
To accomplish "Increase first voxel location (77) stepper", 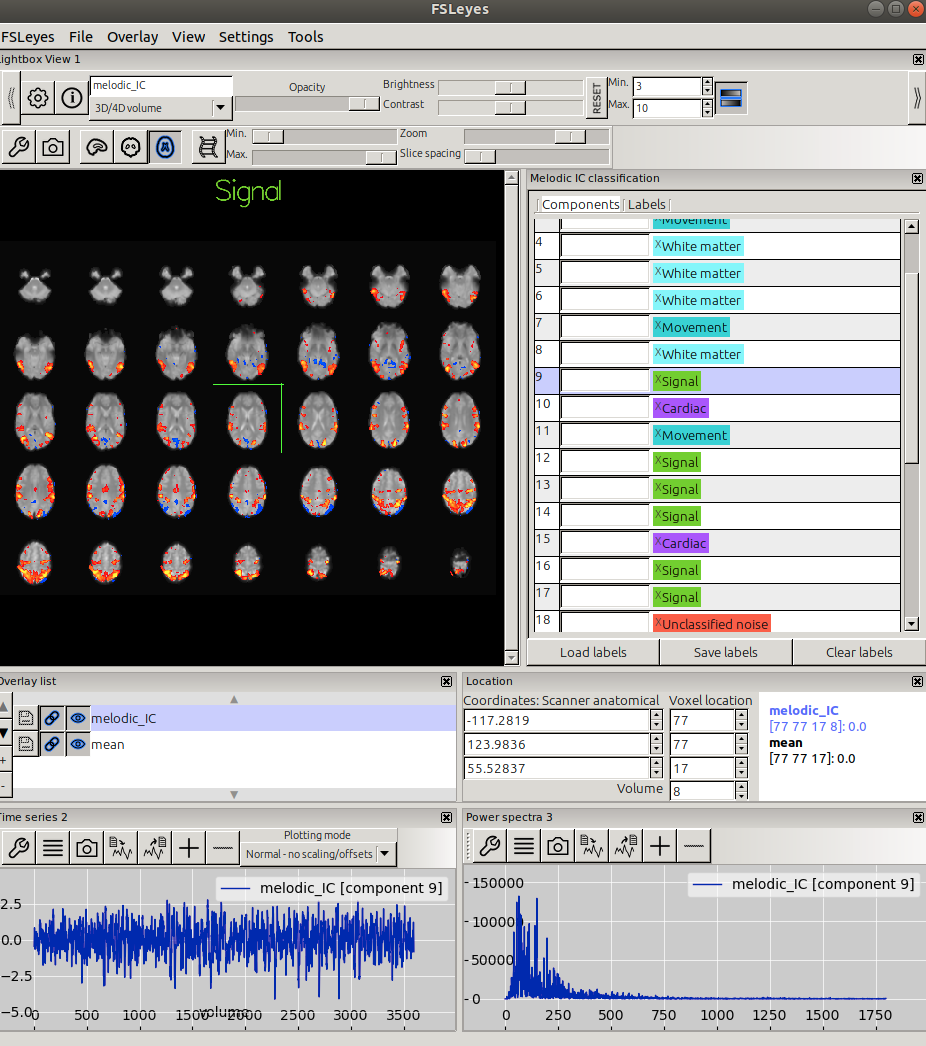I will click(x=741, y=715).
